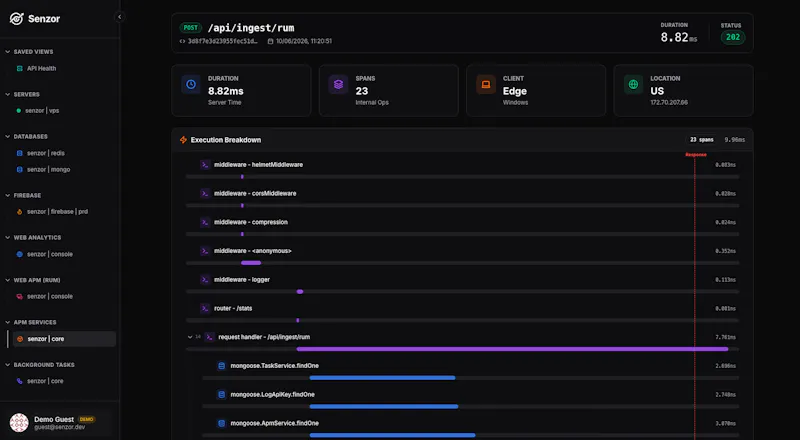Viewport: 800px width, 440px height.
Task: Click the 23 spans badge
Action: 702,140
